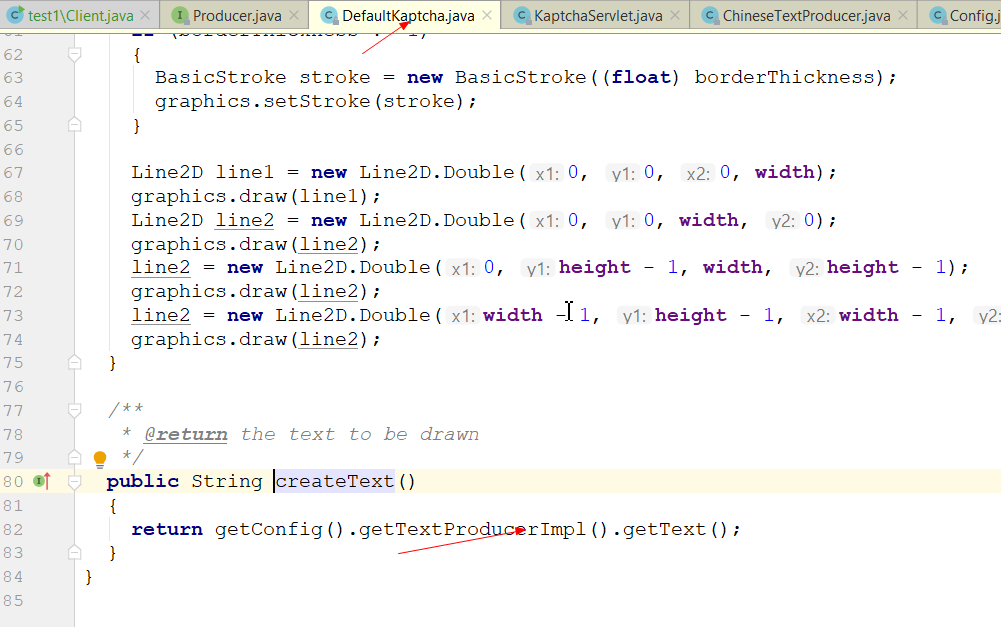This screenshot has width=1001, height=627.
Task: Click the class icon on DefaultKaptcha.java tab
Action: click(x=329, y=15)
